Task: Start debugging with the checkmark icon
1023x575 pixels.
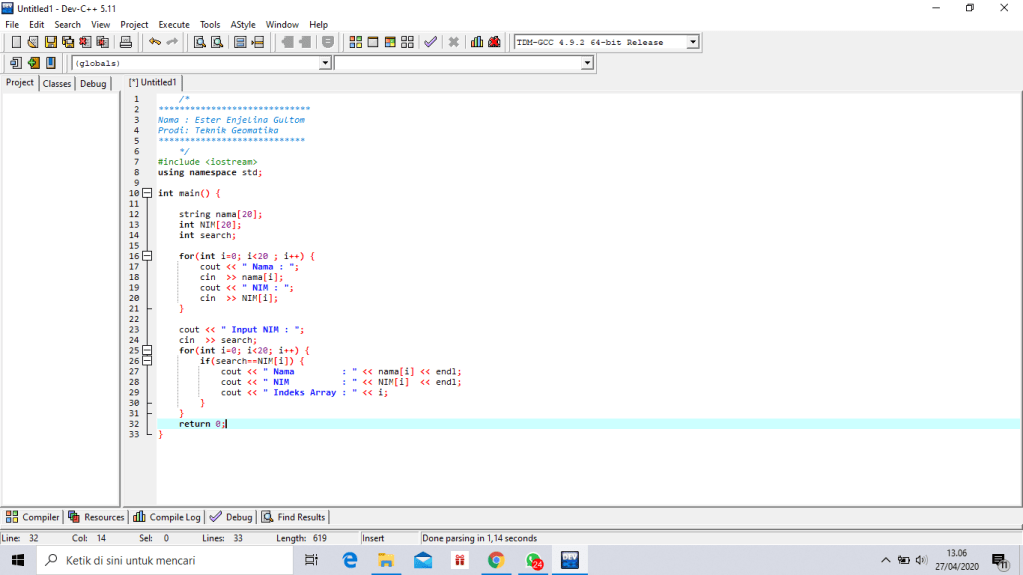Action: (x=430, y=42)
